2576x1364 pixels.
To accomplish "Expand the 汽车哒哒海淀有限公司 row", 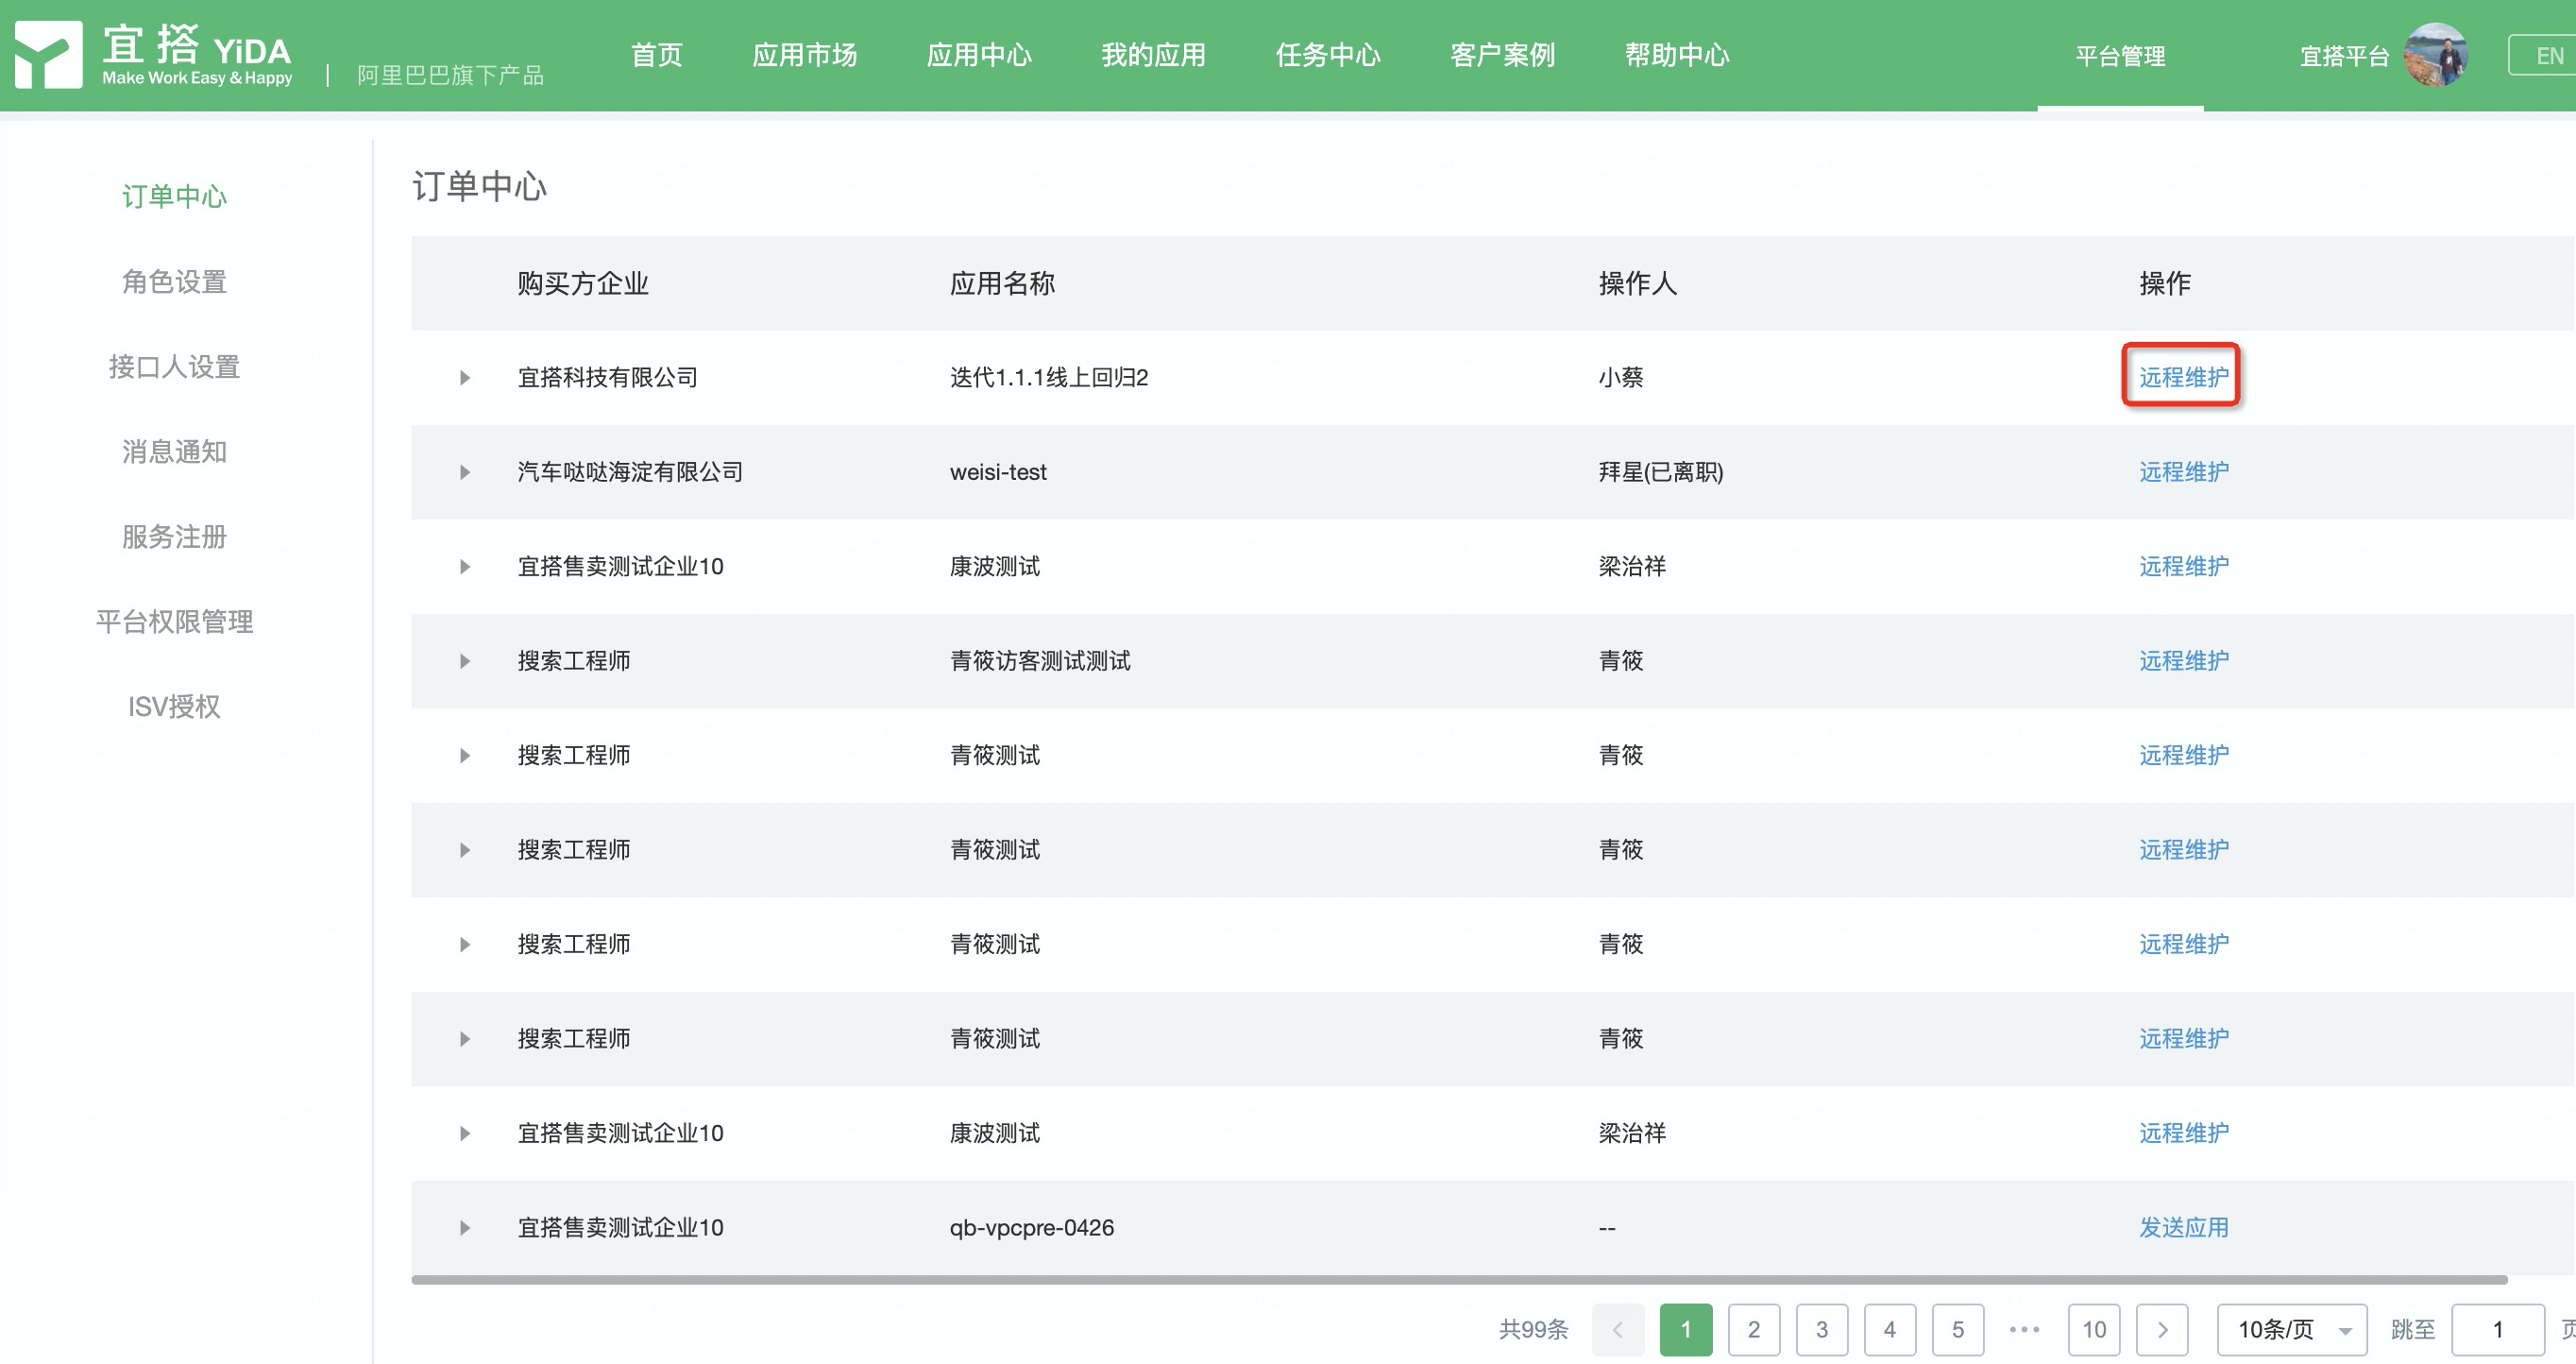I will [x=465, y=472].
